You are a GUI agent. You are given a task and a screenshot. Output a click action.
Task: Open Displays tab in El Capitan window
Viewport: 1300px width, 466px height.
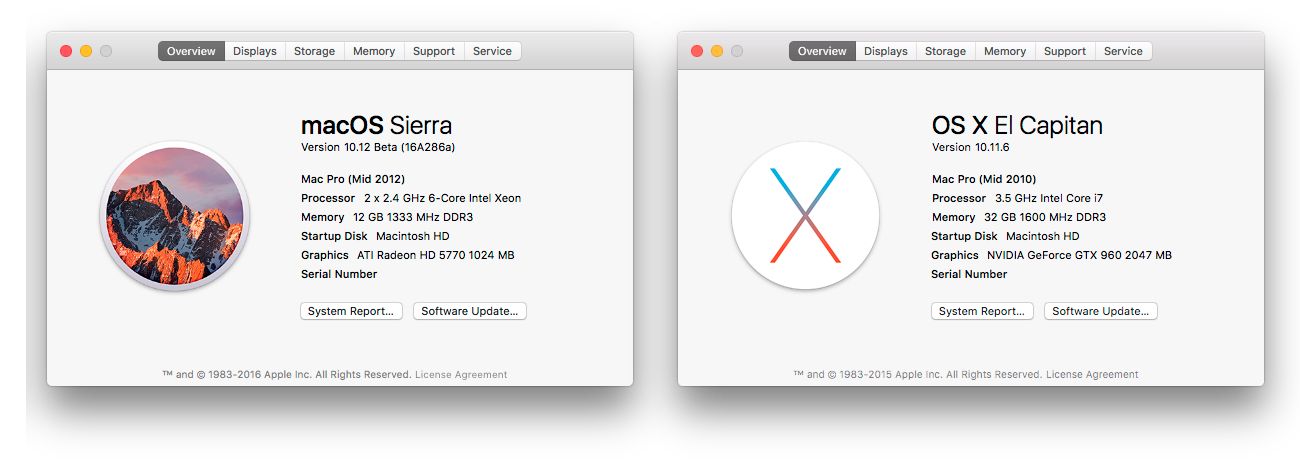tap(886, 51)
